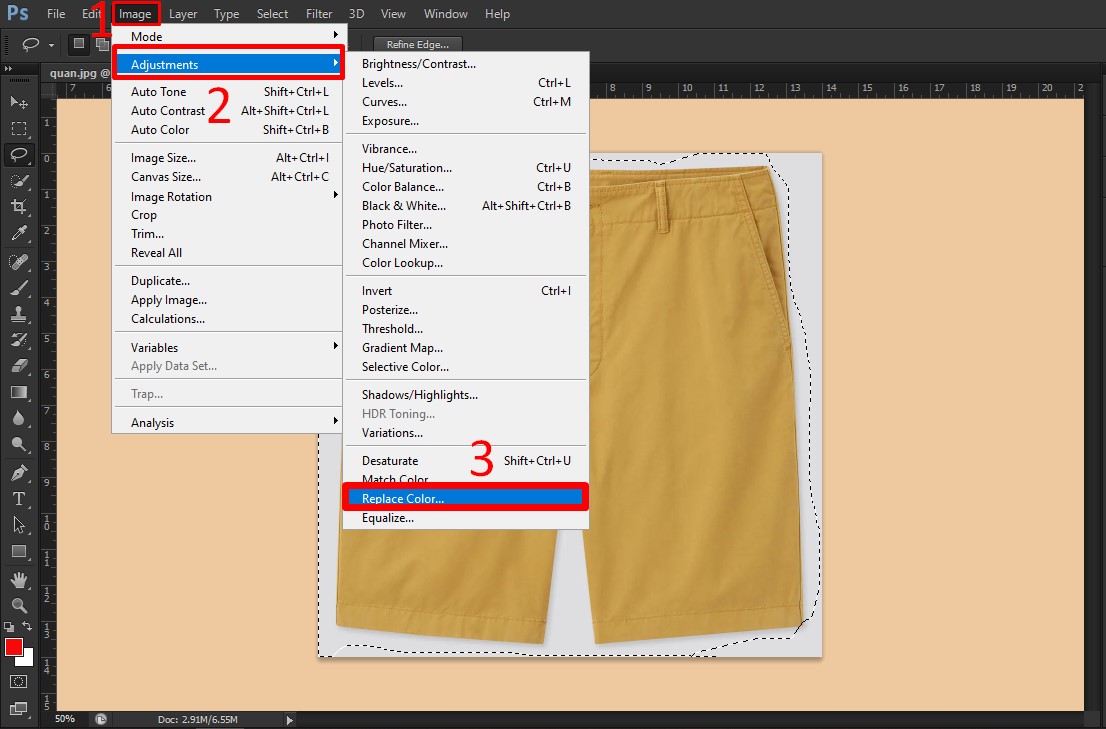
Task: Select the Gradient tool
Action: point(18,393)
